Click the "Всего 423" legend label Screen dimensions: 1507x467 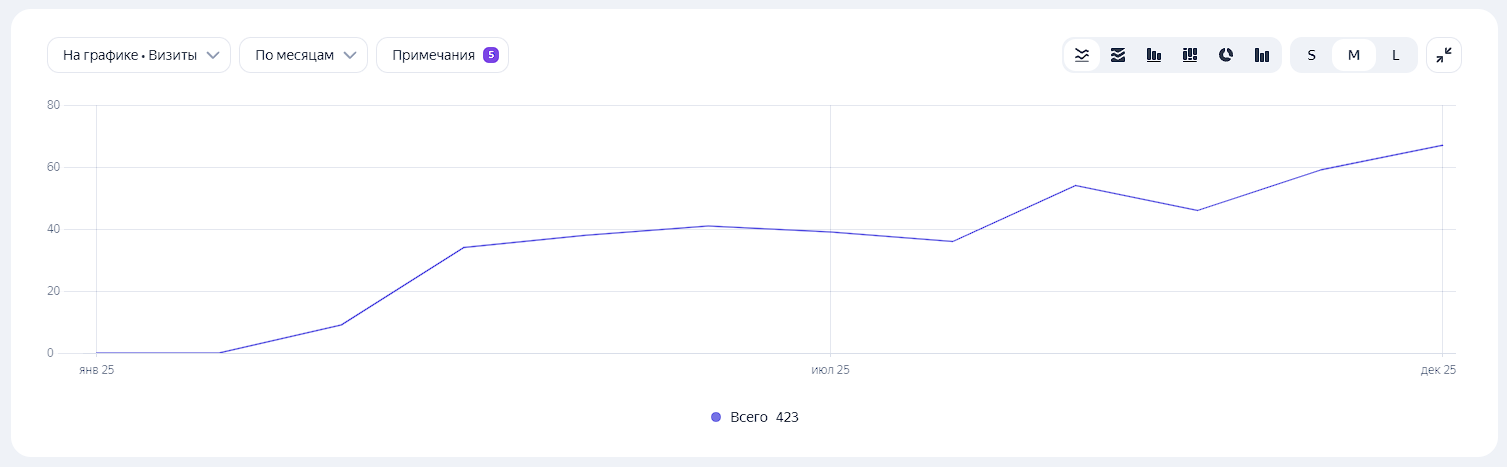764,417
